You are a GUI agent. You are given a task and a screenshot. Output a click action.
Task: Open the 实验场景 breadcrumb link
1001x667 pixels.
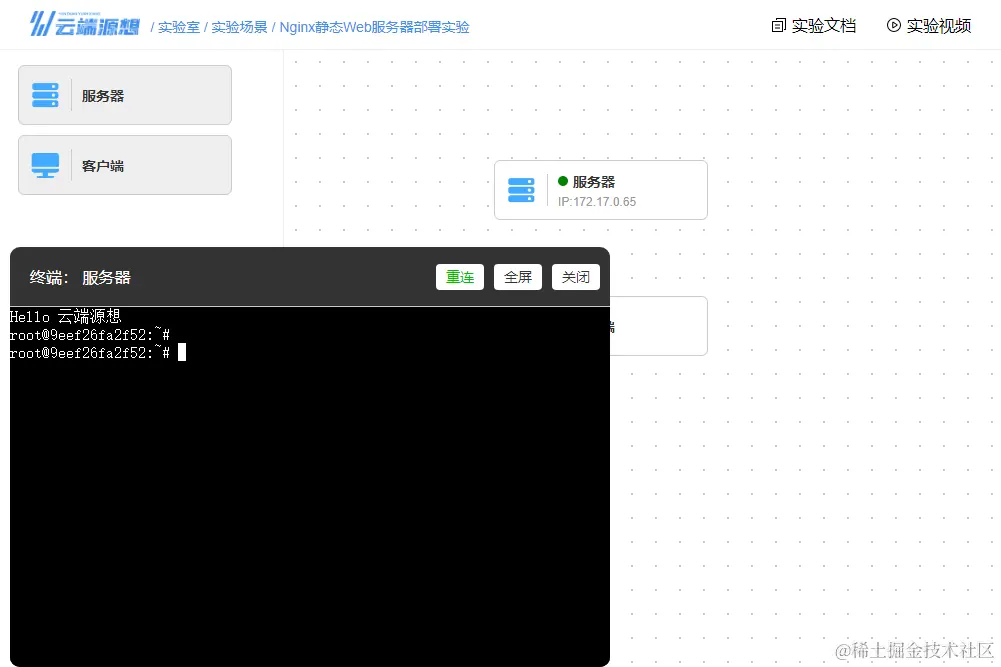pyautogui.click(x=239, y=27)
